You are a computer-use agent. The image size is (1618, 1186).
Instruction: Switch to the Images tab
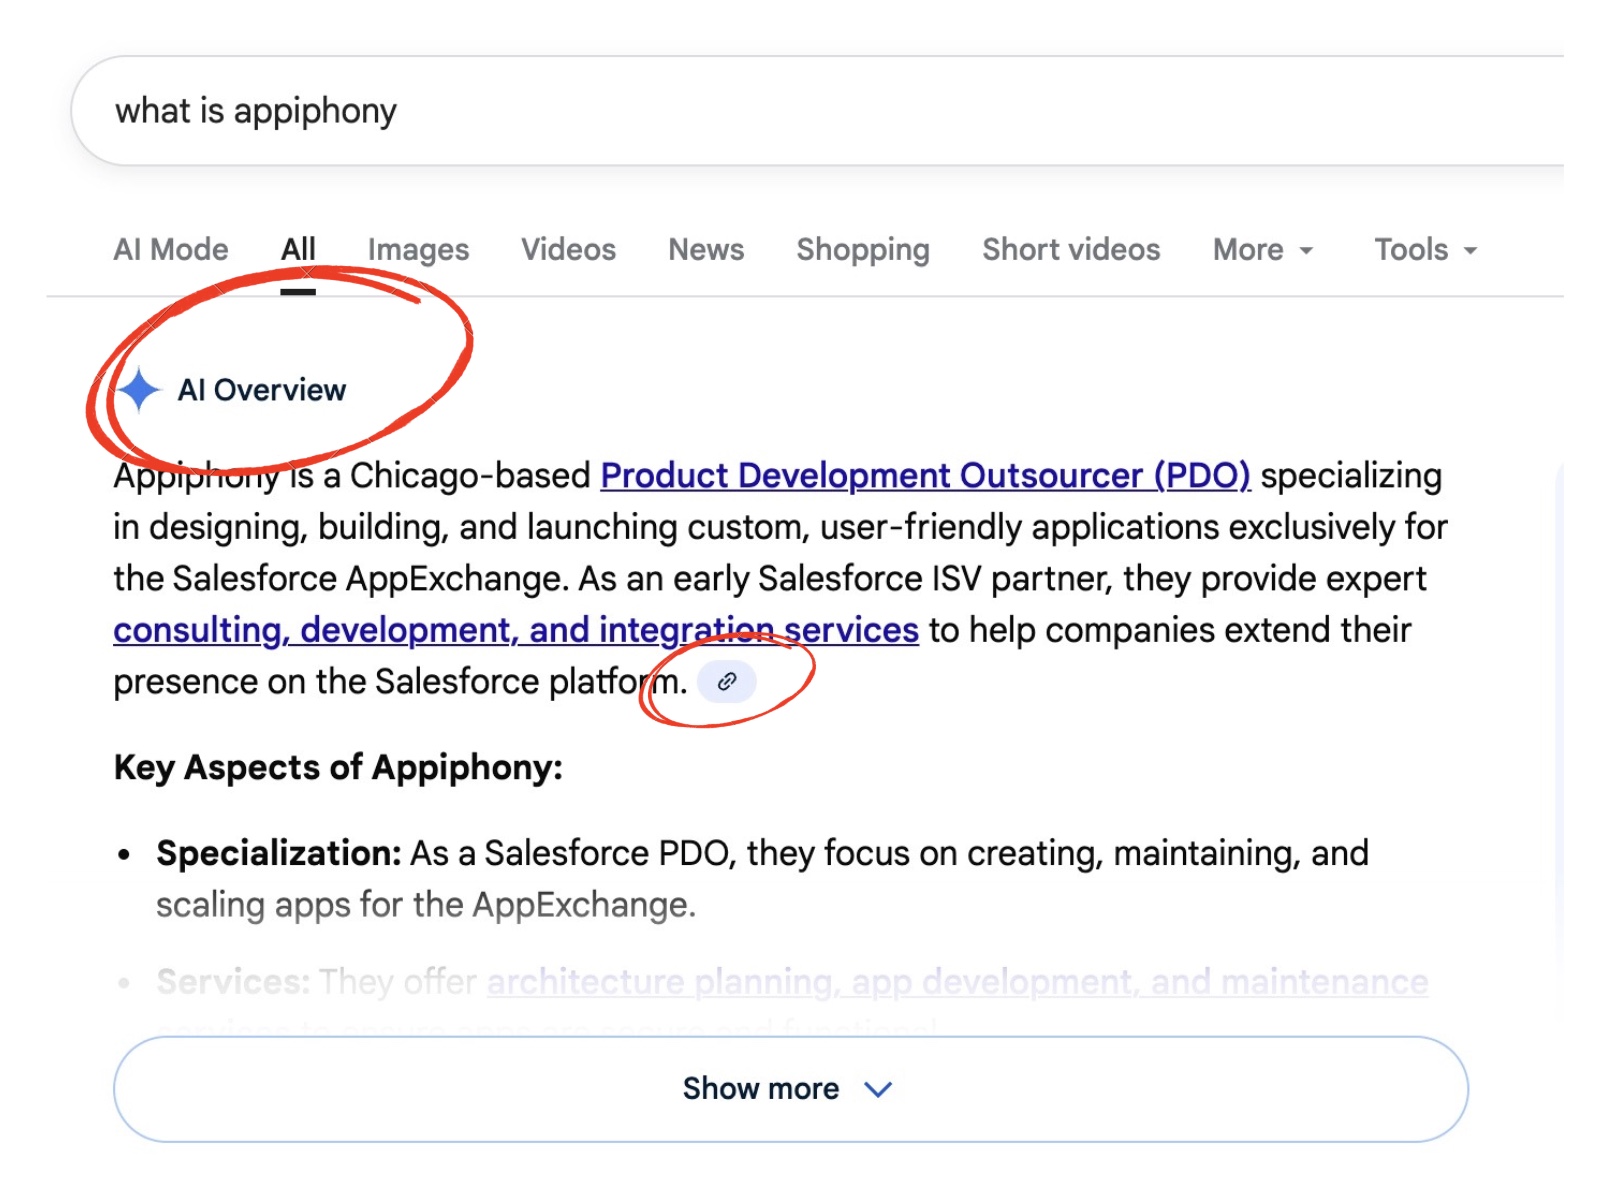point(418,250)
